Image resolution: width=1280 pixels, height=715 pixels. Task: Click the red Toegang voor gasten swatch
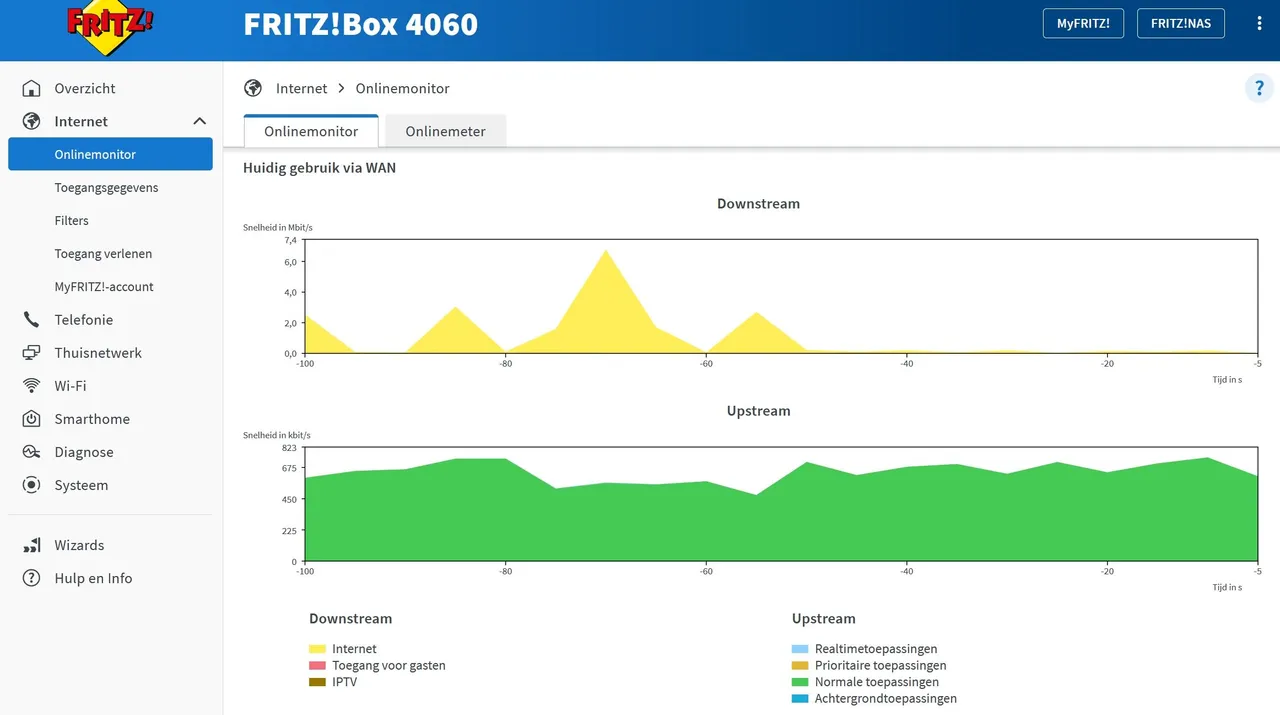click(x=318, y=666)
